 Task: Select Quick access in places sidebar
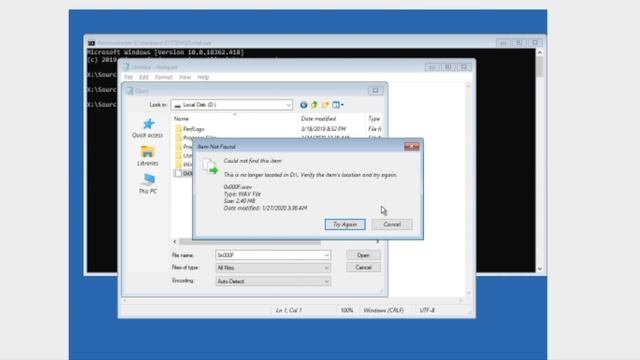point(148,128)
